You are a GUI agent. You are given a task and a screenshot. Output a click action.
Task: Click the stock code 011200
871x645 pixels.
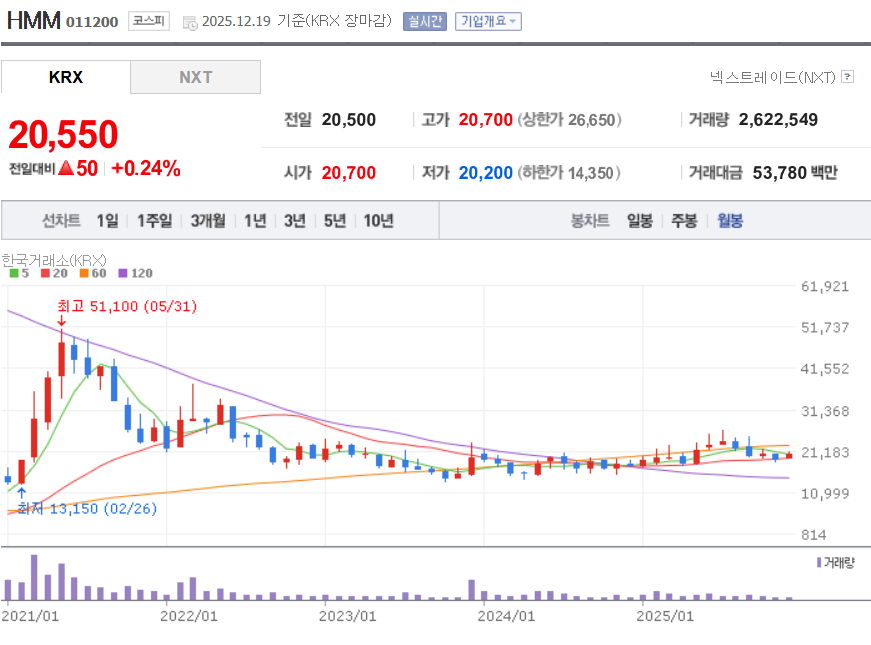click(x=92, y=22)
